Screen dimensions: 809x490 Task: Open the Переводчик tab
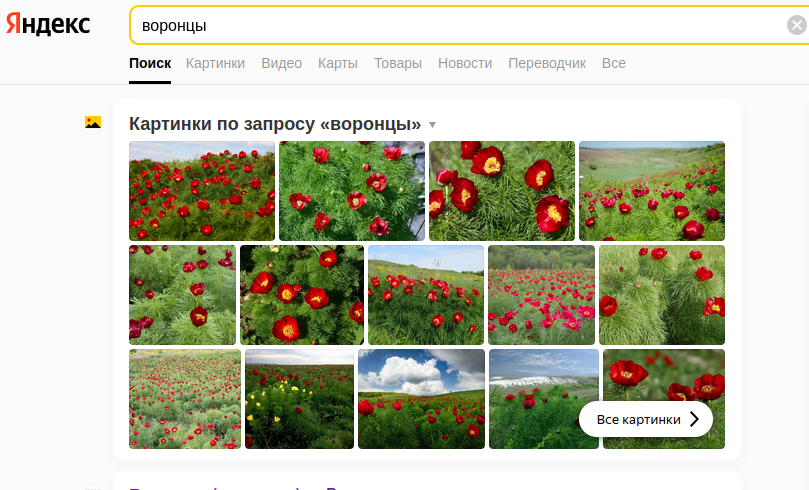(x=547, y=63)
